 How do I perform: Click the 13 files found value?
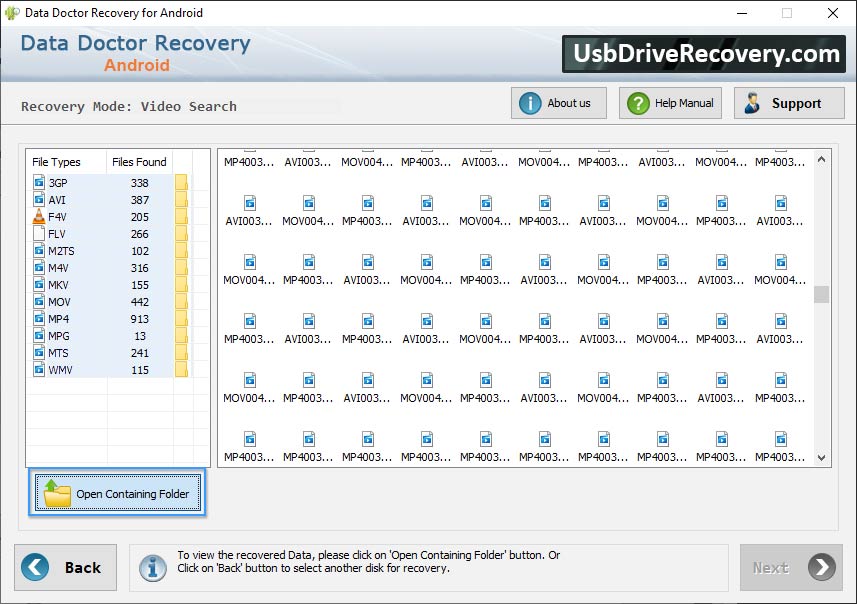pos(140,336)
